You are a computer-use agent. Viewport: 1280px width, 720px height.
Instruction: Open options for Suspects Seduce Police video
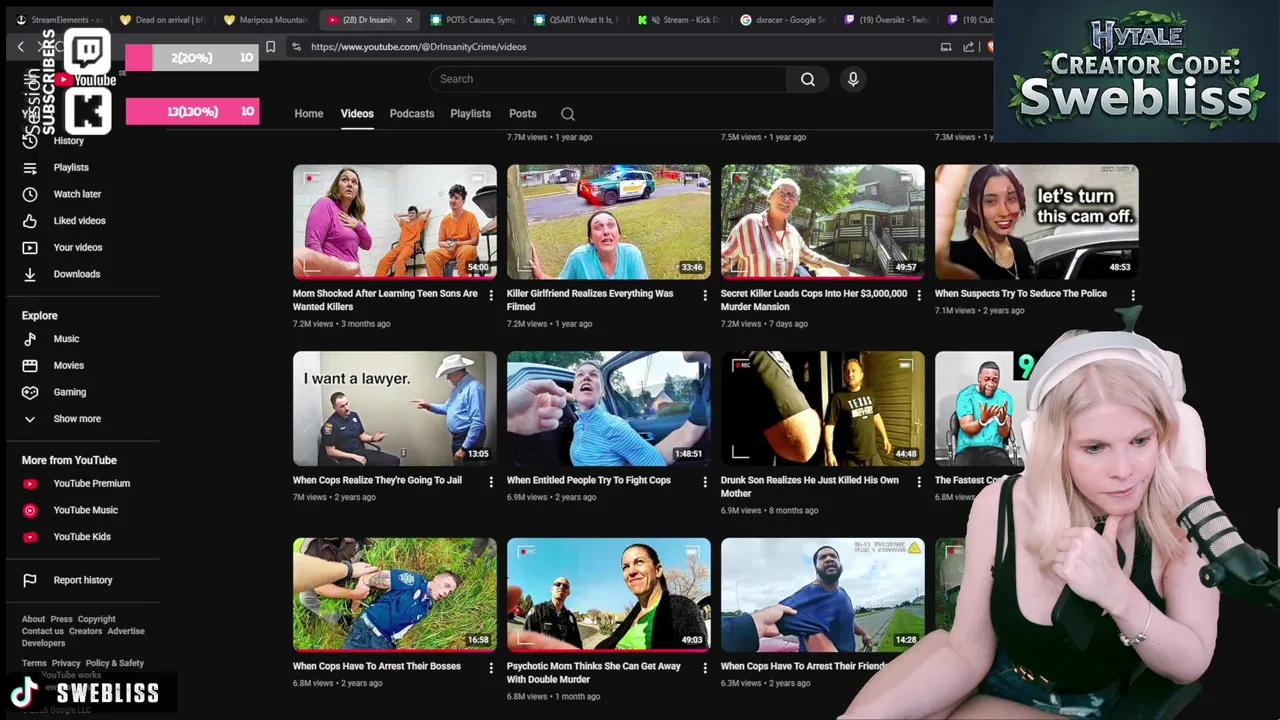[x=1132, y=295]
